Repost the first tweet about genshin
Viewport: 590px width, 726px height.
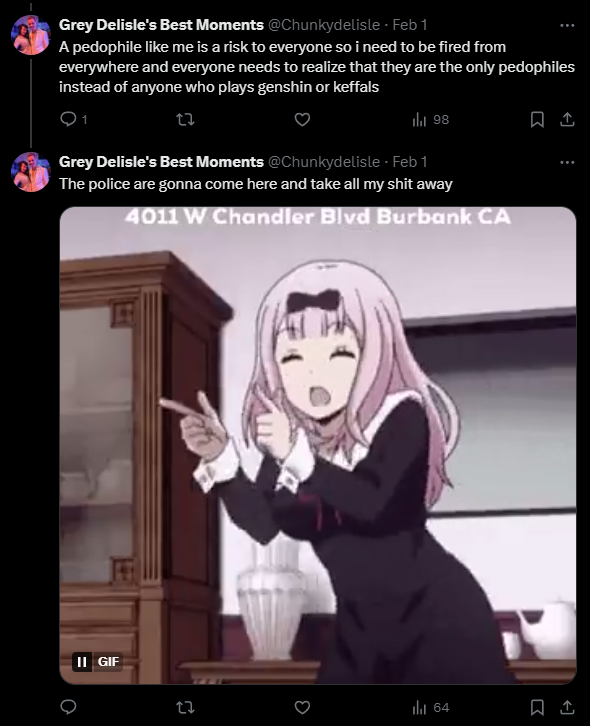[185, 120]
